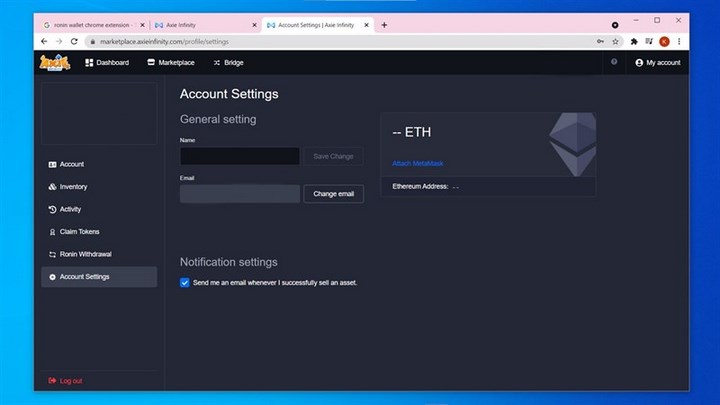Log out of the account
Viewport: 720px width, 405px height.
(70, 381)
